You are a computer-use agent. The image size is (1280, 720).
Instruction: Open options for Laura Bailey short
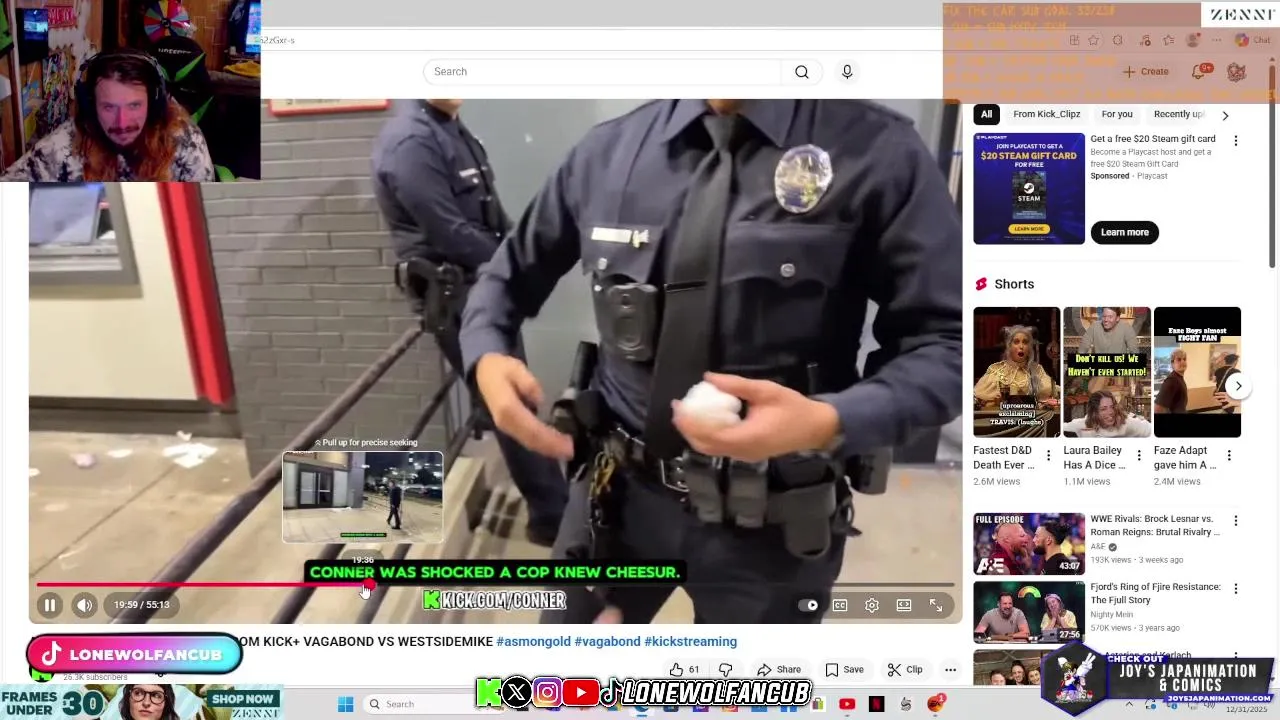1138,456
